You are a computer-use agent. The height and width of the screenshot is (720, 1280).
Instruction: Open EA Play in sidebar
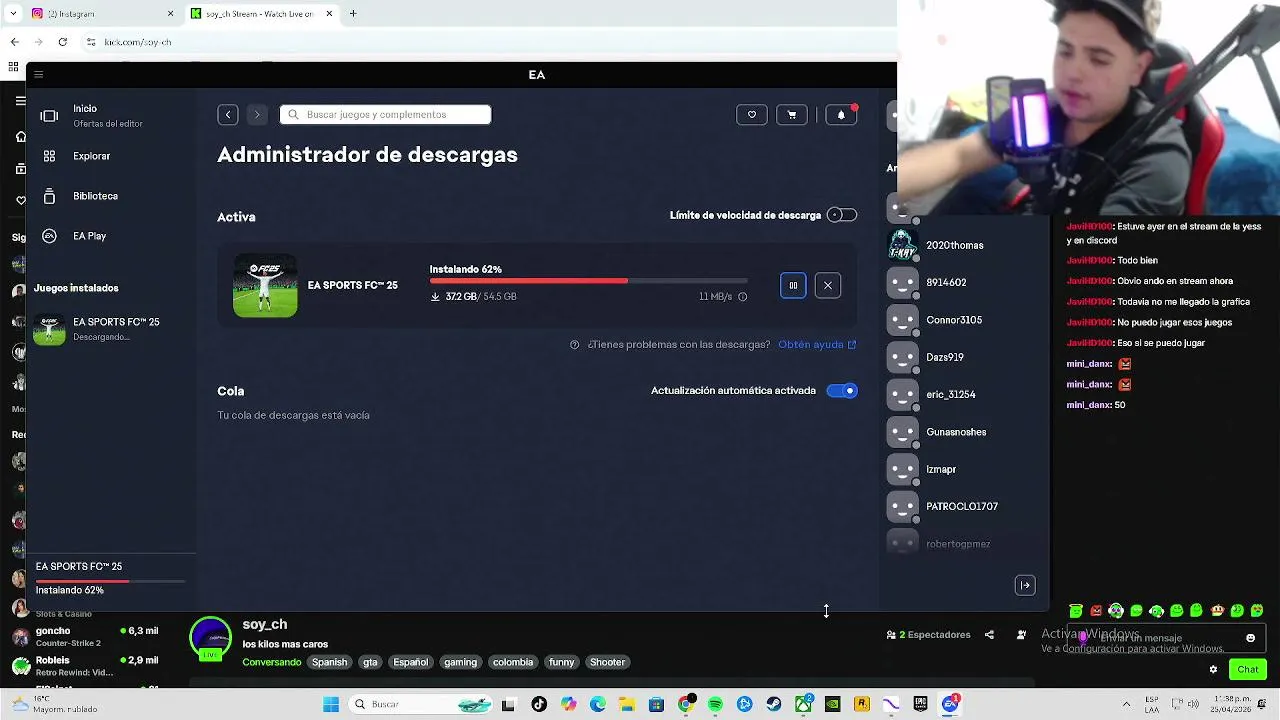pyautogui.click(x=89, y=236)
